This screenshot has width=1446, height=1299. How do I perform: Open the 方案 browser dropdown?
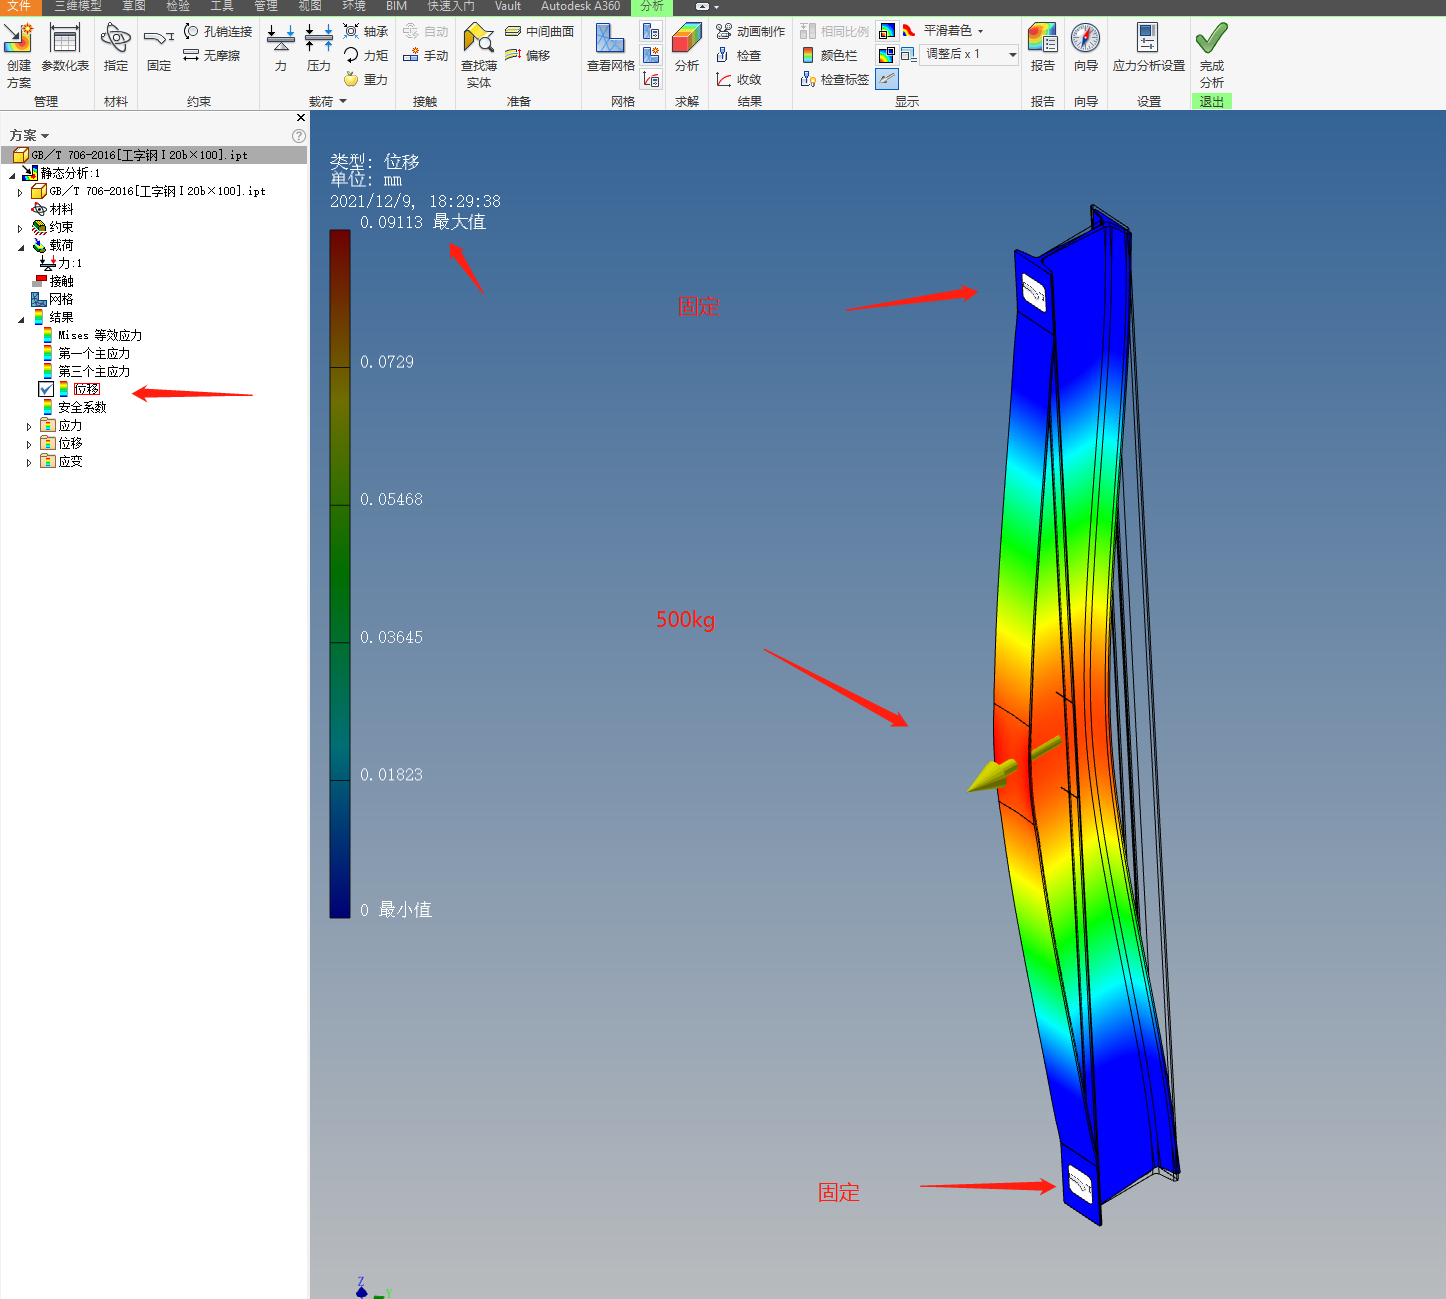click(x=29, y=135)
